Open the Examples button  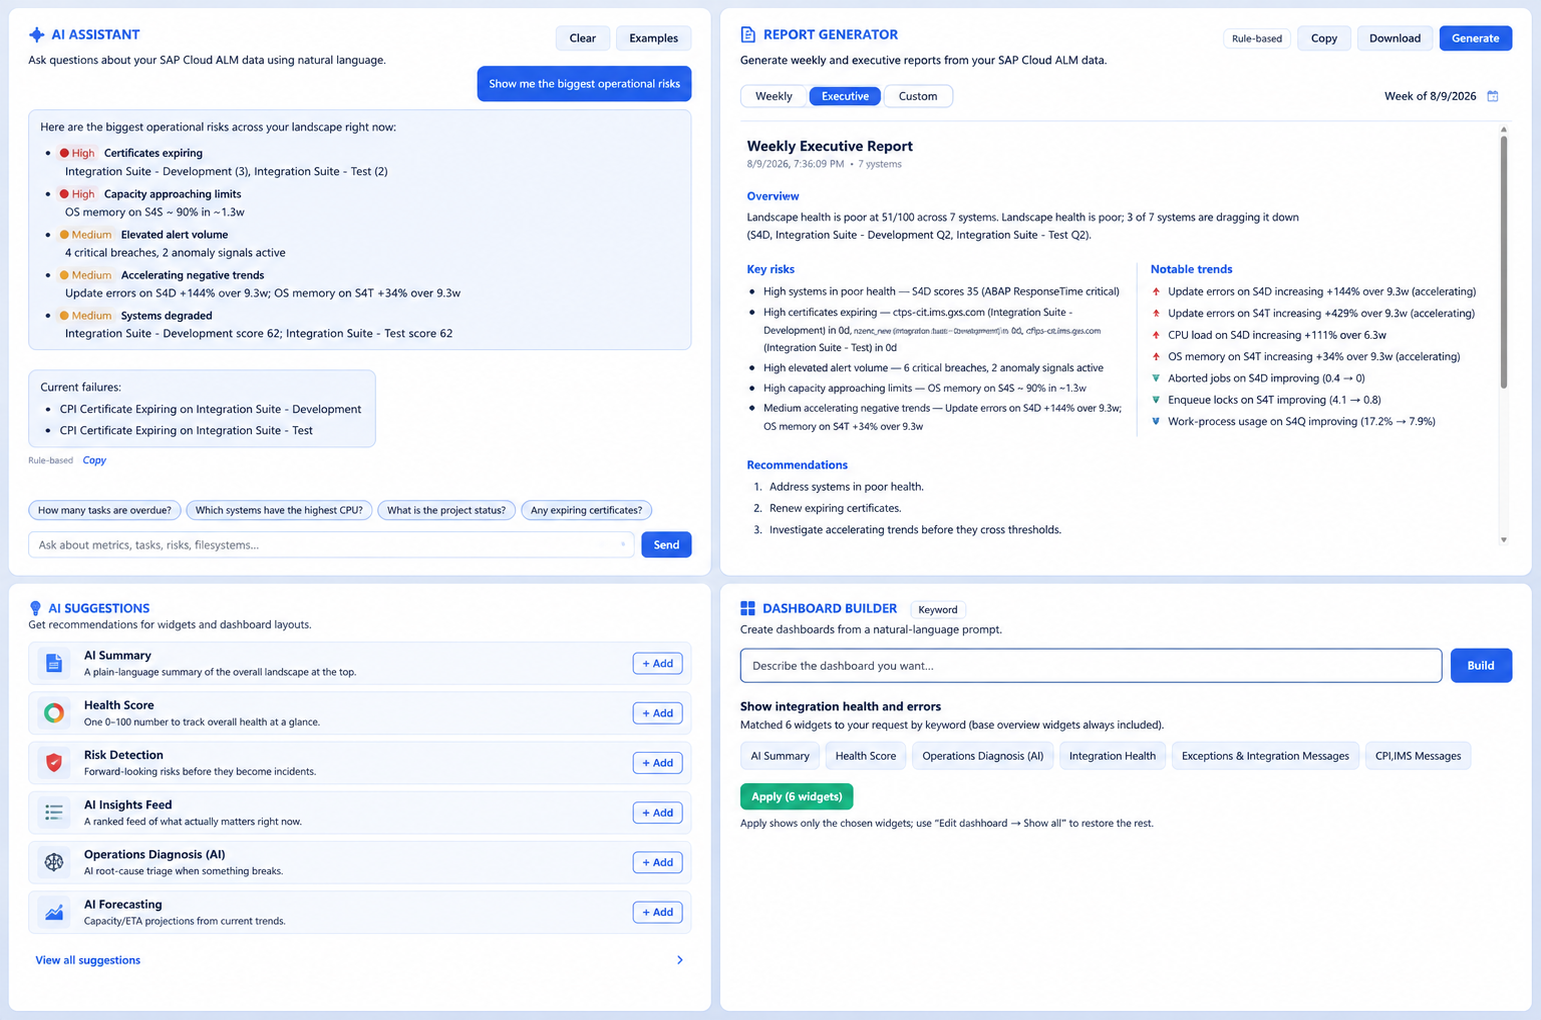click(x=654, y=38)
